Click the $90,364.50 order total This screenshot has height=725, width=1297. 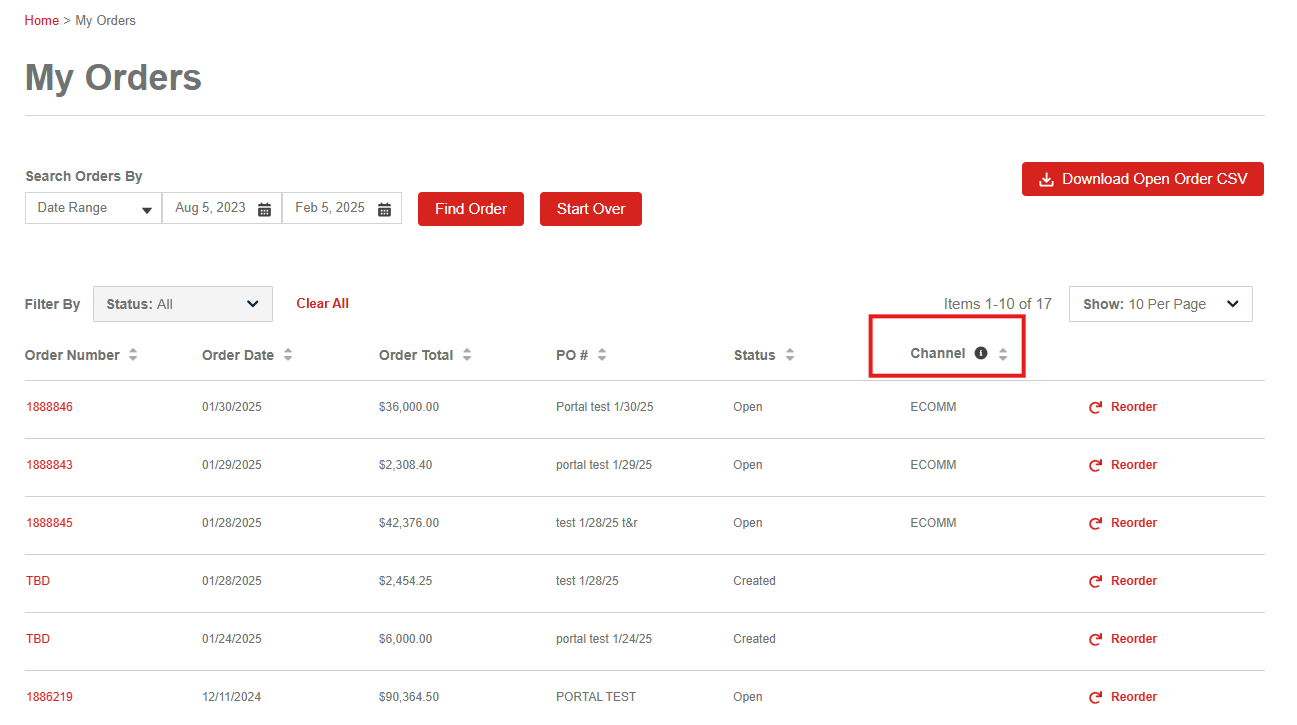pos(409,697)
